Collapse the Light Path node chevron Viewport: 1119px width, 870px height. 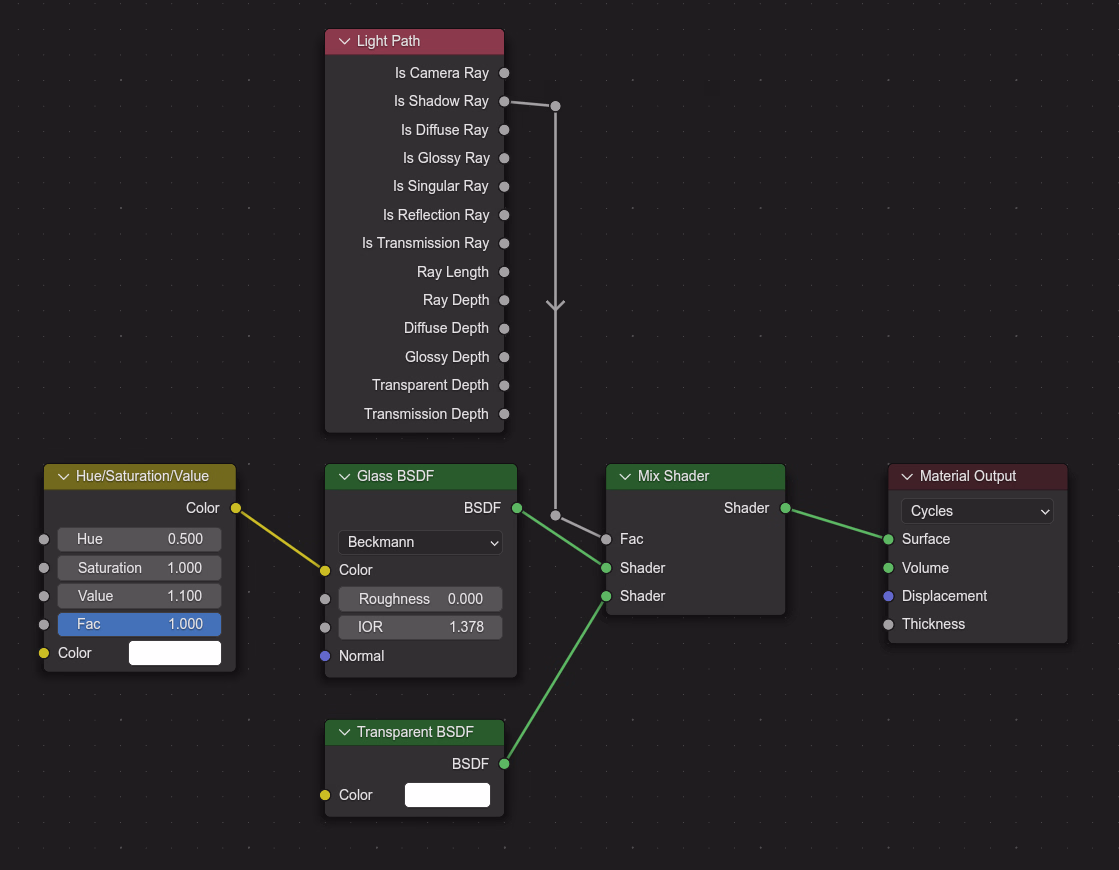point(344,42)
